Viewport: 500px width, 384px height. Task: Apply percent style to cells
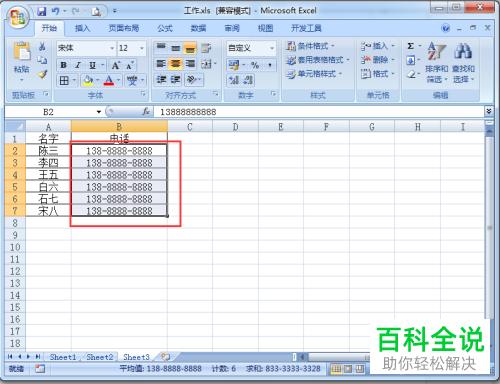pyautogui.click(x=255, y=65)
